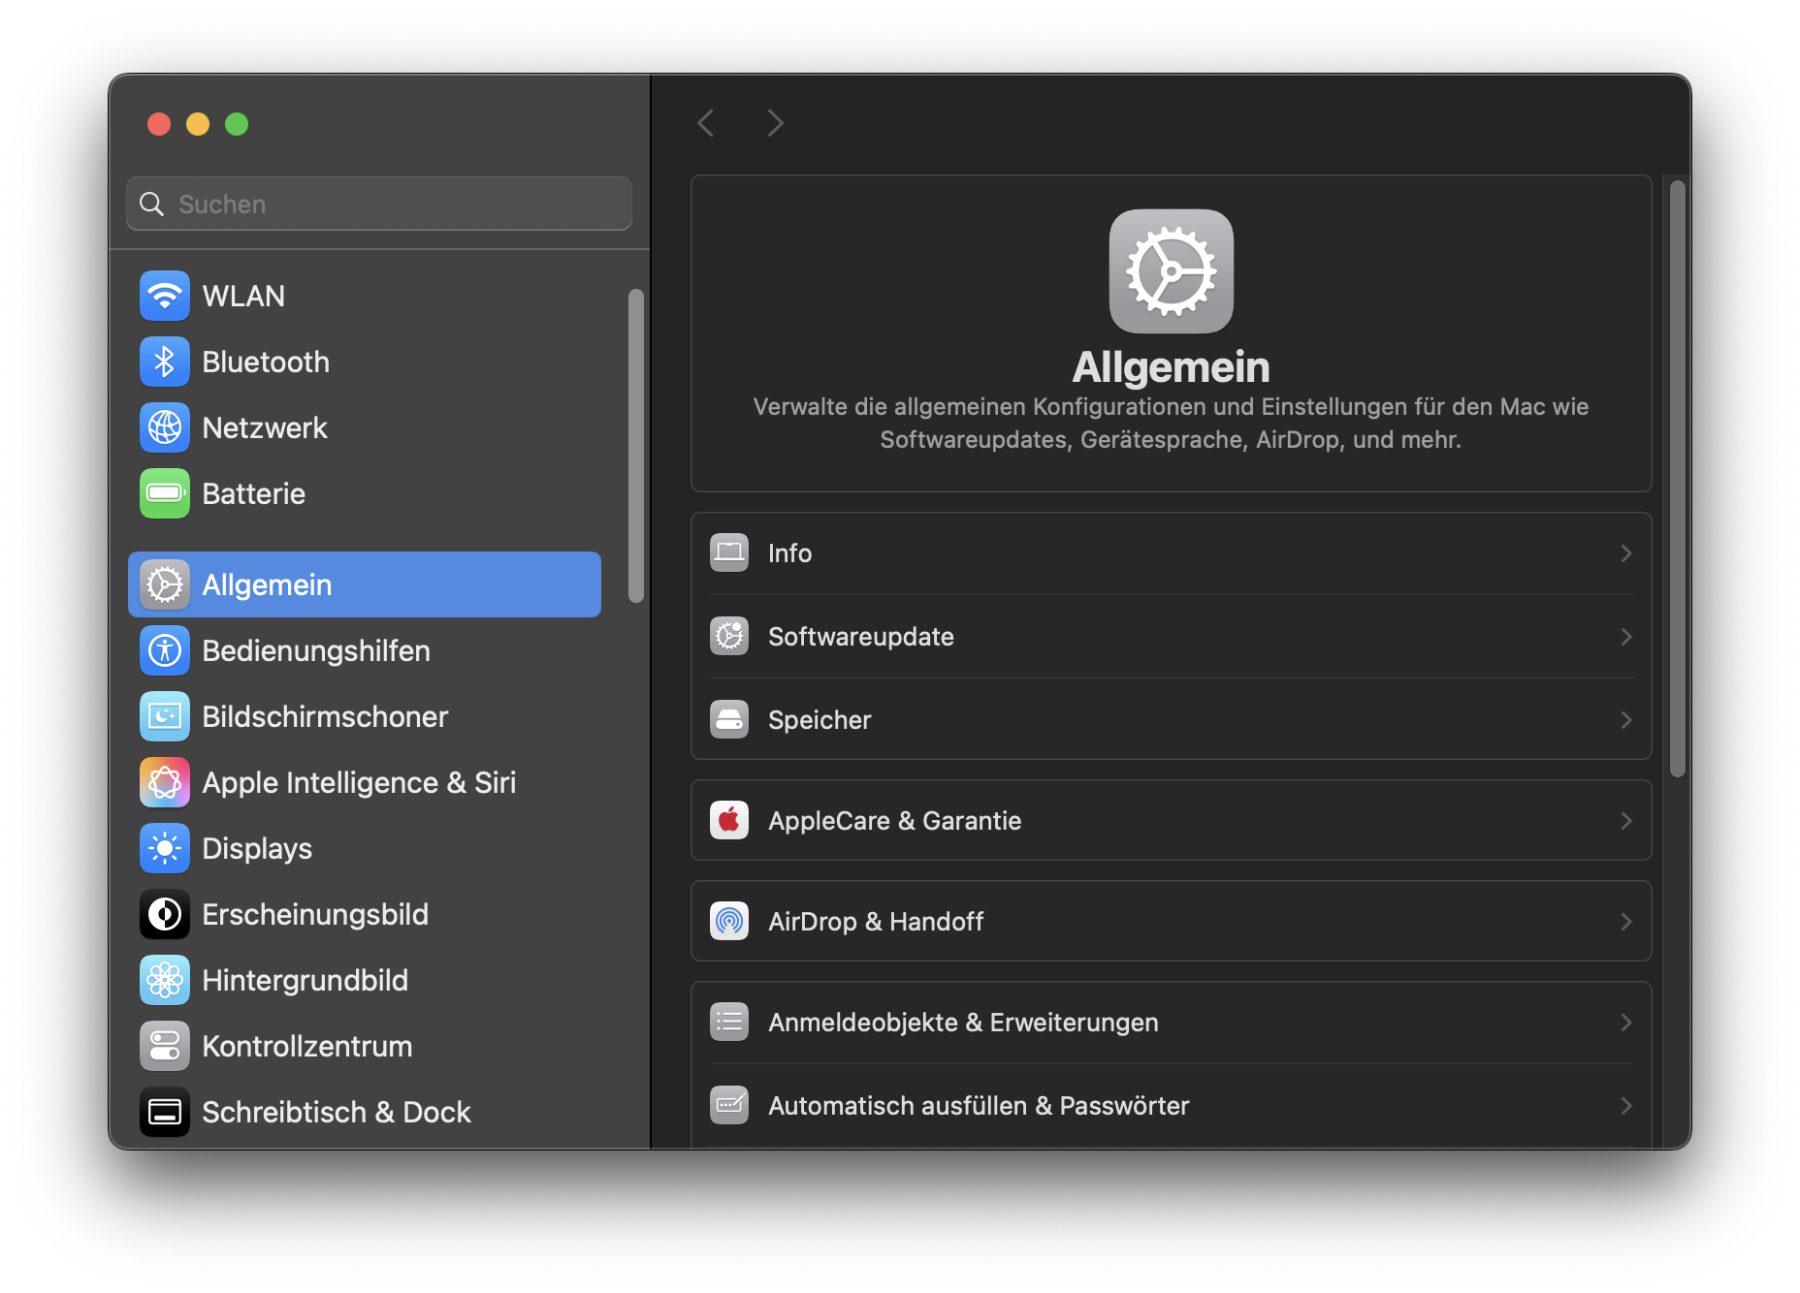The height and width of the screenshot is (1293, 1800).
Task: Click the Hintergrundbild flower icon
Action: (164, 980)
